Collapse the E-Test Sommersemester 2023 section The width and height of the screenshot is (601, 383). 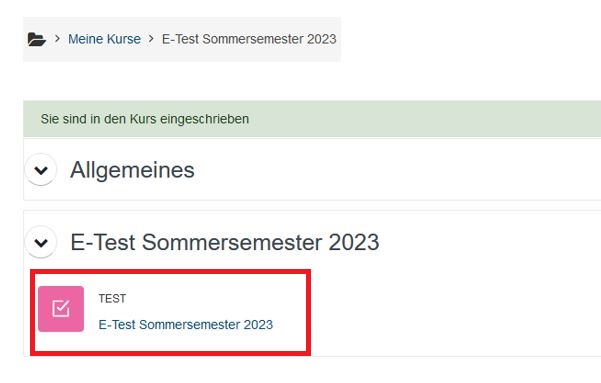click(x=41, y=242)
